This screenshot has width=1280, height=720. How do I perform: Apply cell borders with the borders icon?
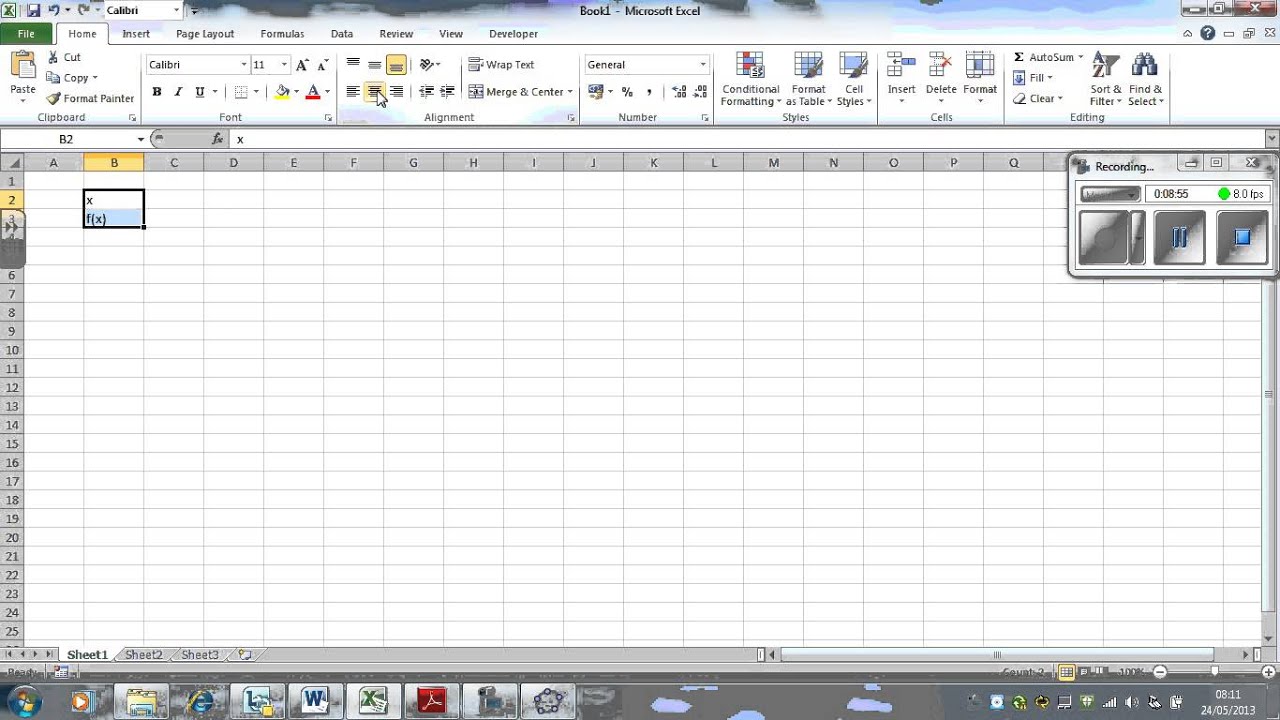click(x=241, y=92)
